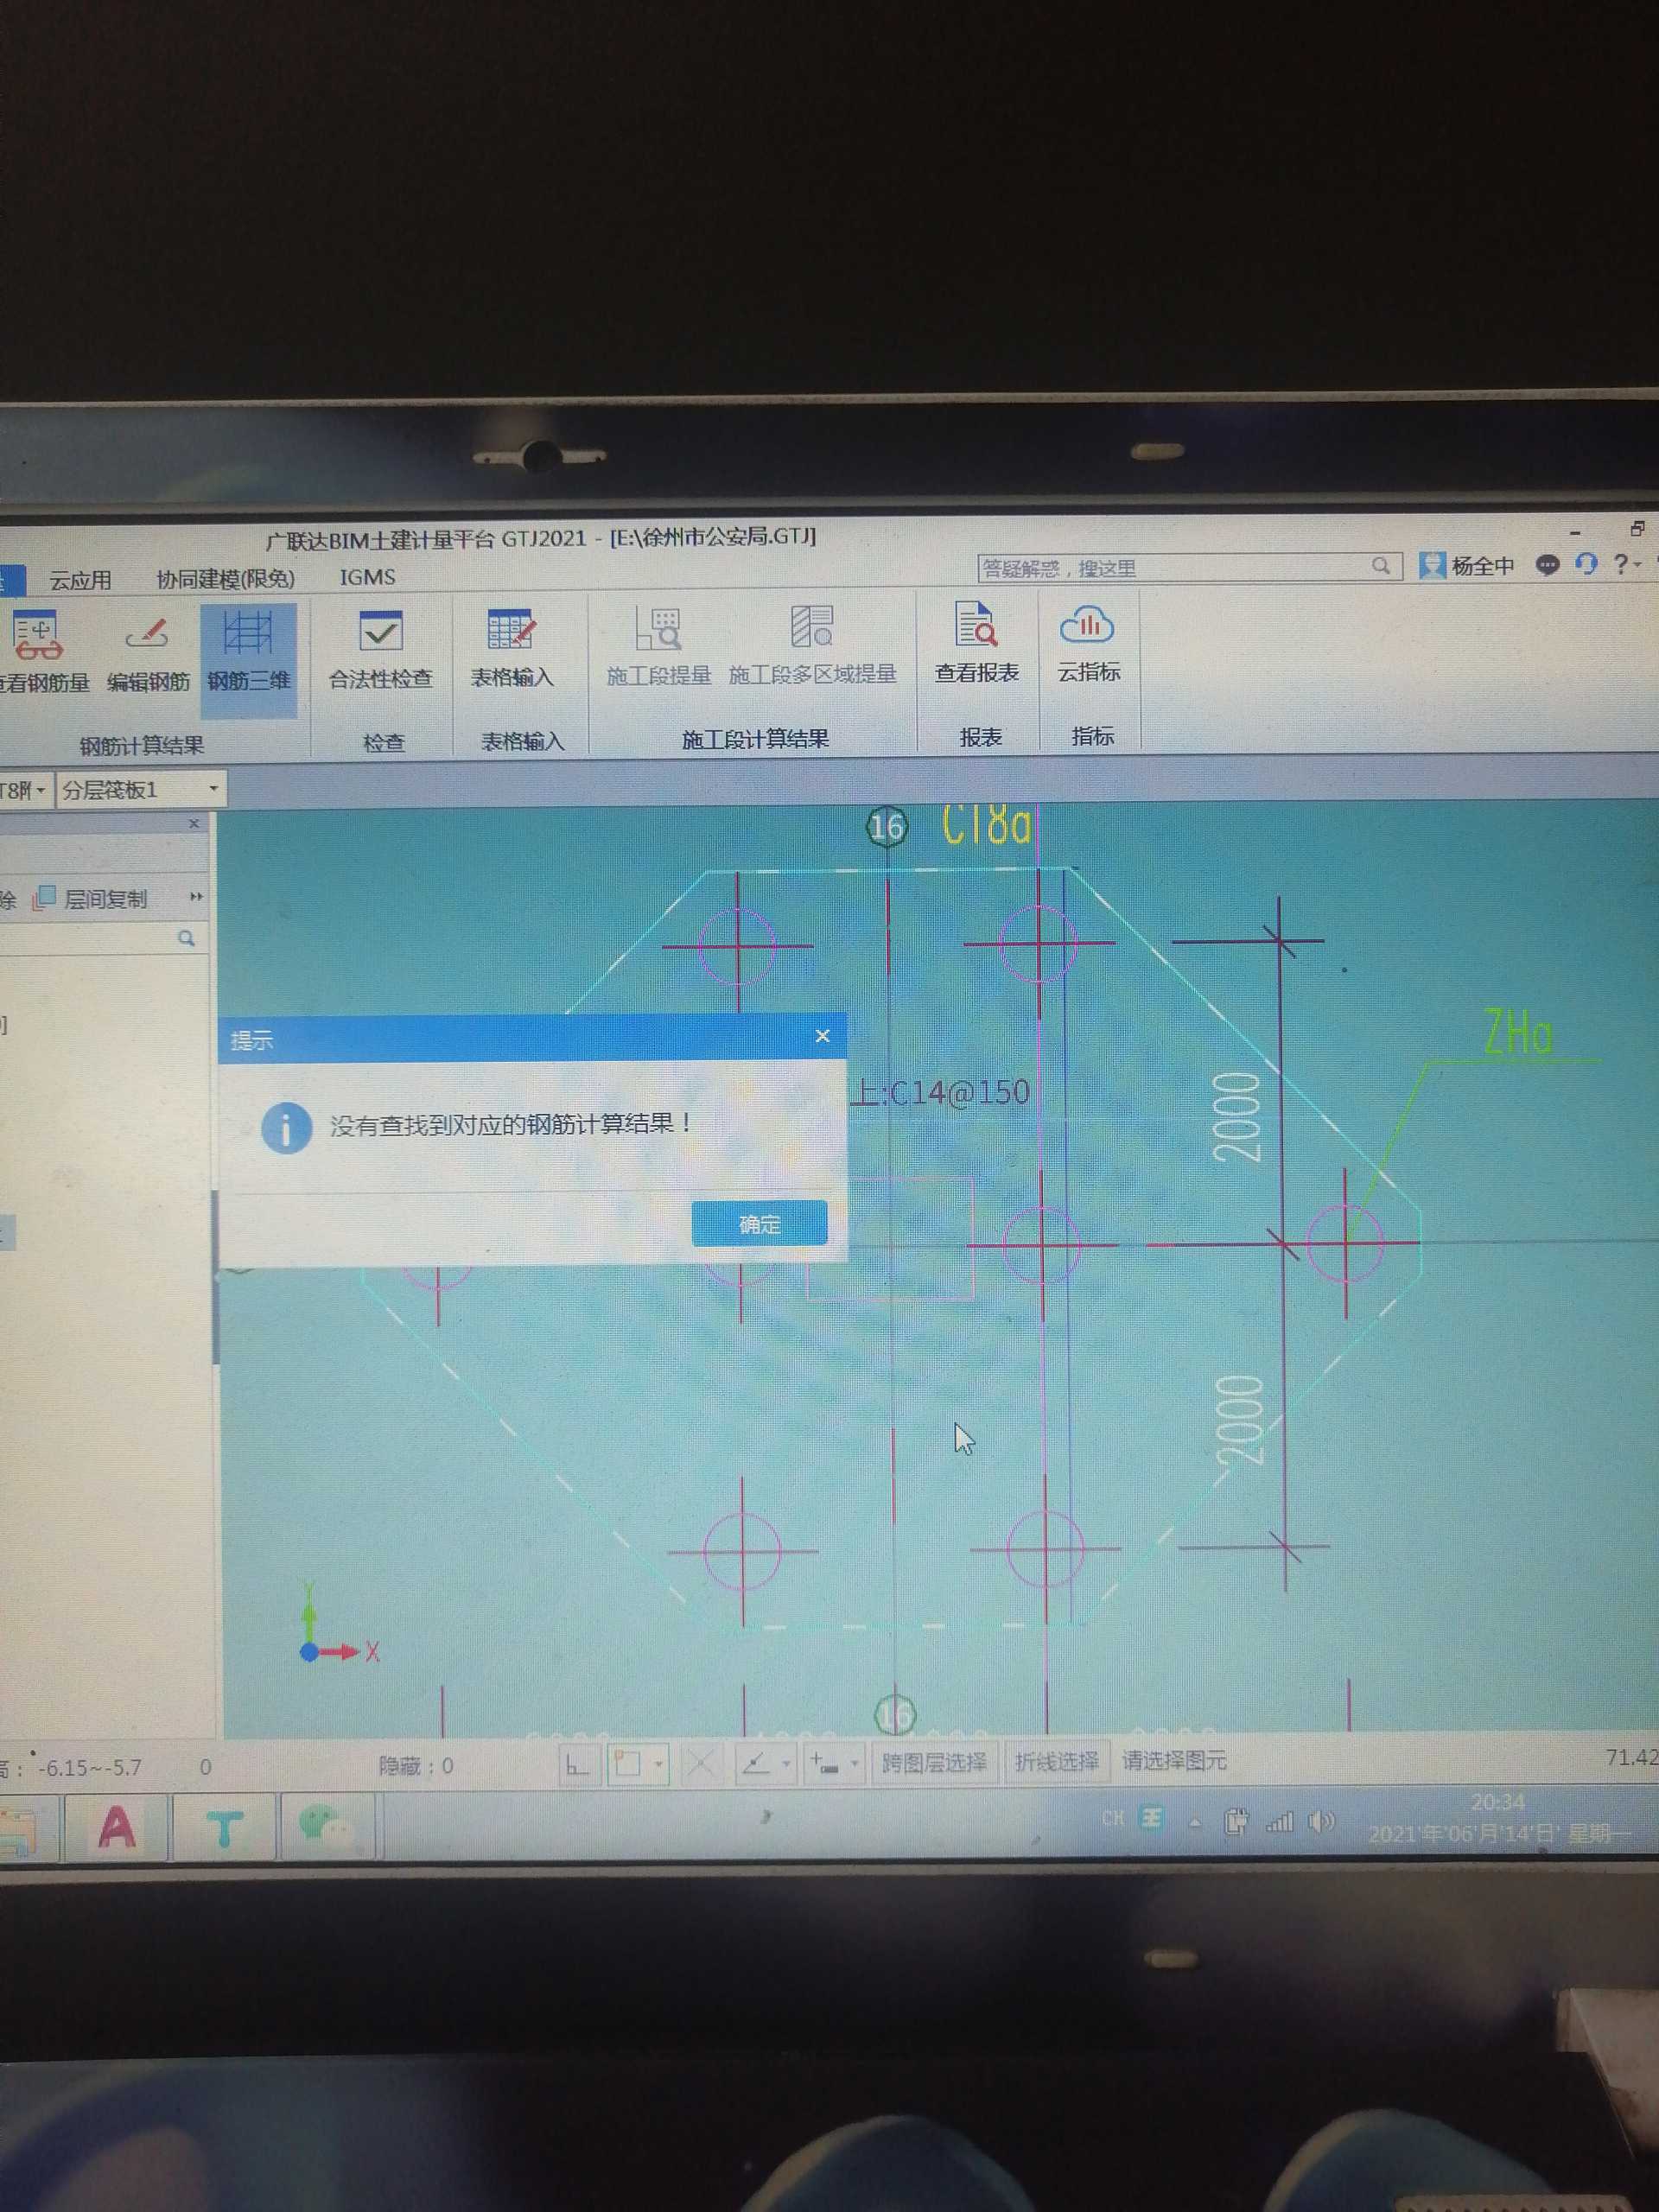Open the 云指标 cloud index tool
Viewport: 1659px width, 2212px height.
click(1089, 643)
